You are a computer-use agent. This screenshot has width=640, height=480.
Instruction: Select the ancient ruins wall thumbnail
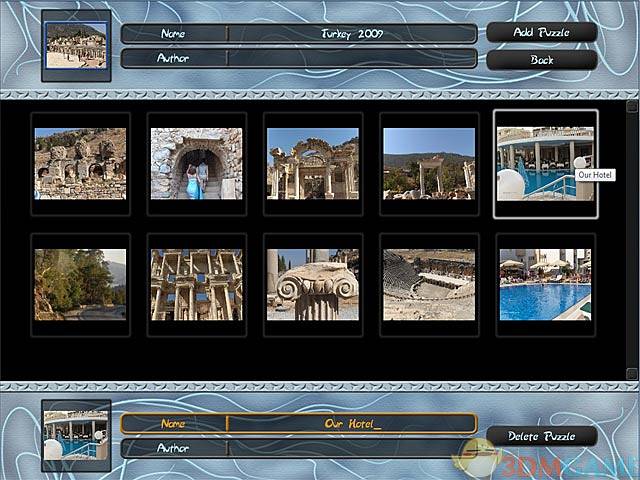(80, 163)
